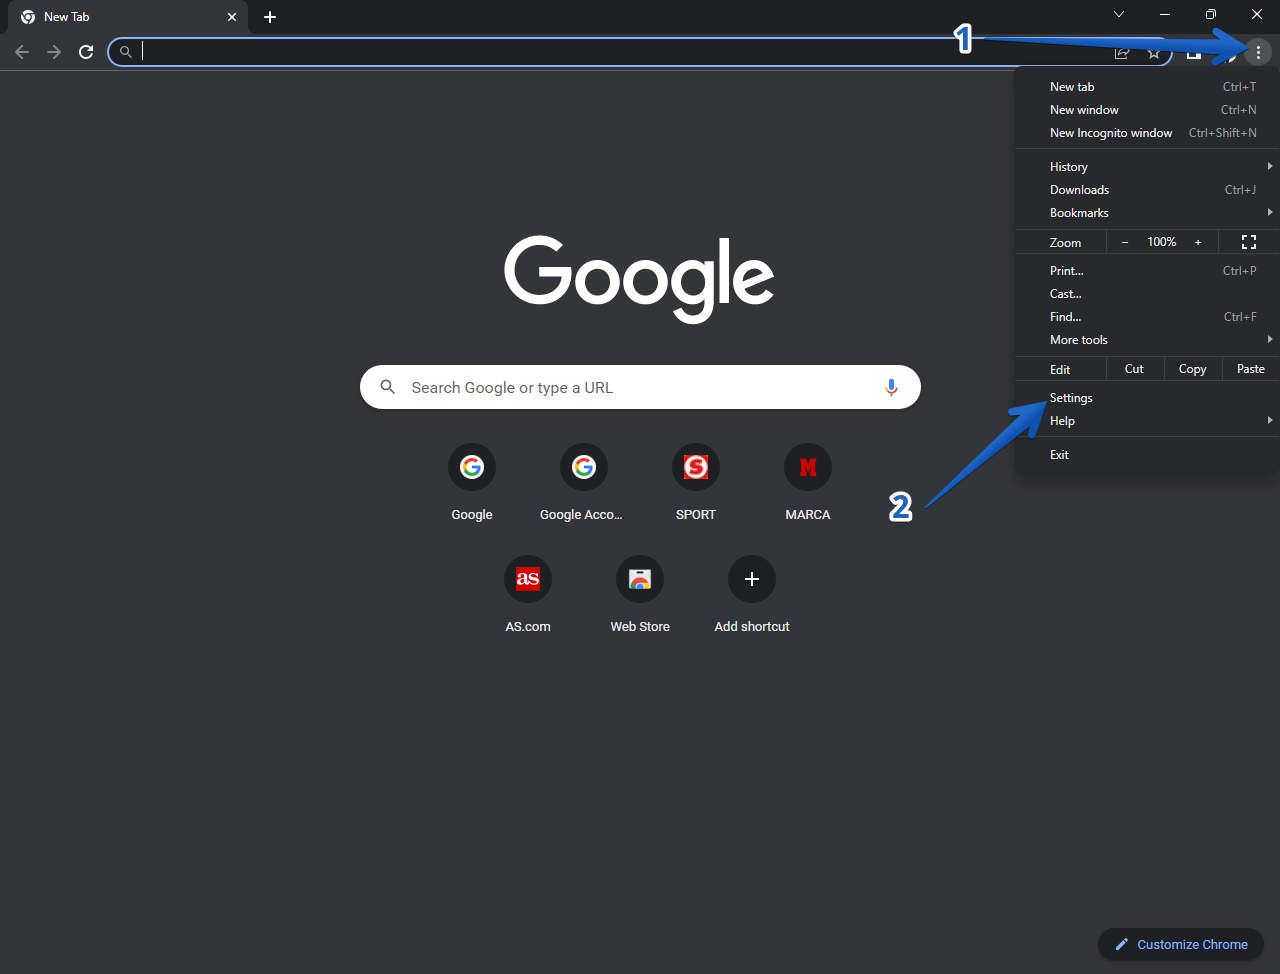The width and height of the screenshot is (1280, 974).
Task: Toggle fullscreen mode in the Zoom row
Action: (1248, 242)
